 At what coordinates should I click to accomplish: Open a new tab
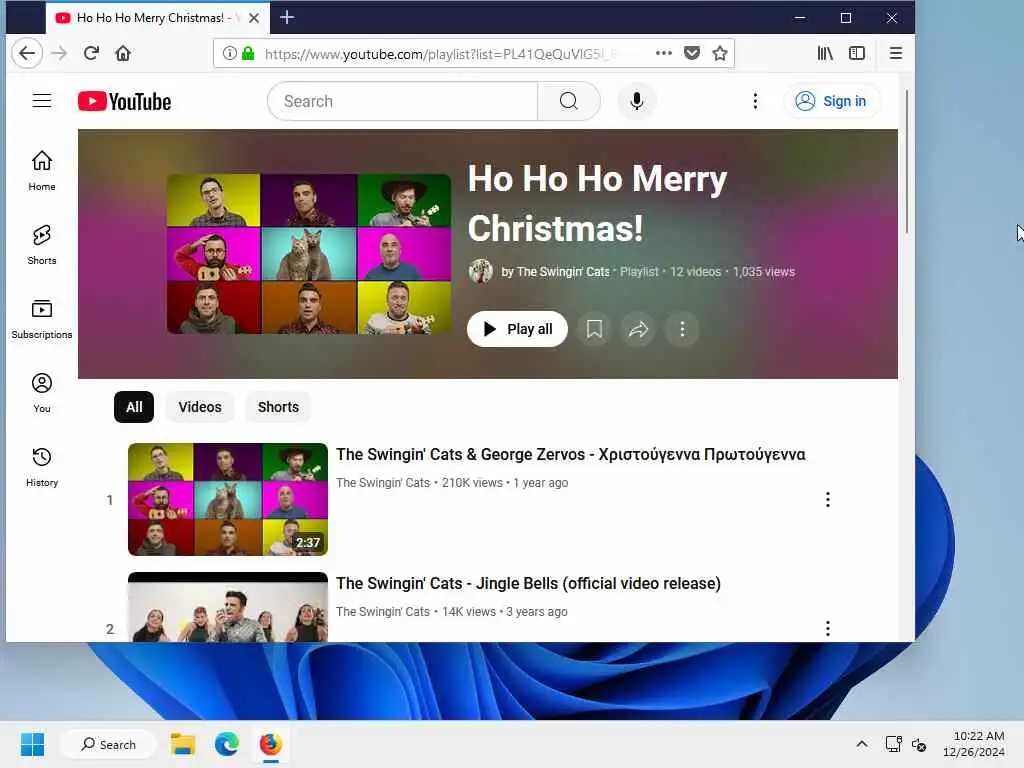point(287,18)
